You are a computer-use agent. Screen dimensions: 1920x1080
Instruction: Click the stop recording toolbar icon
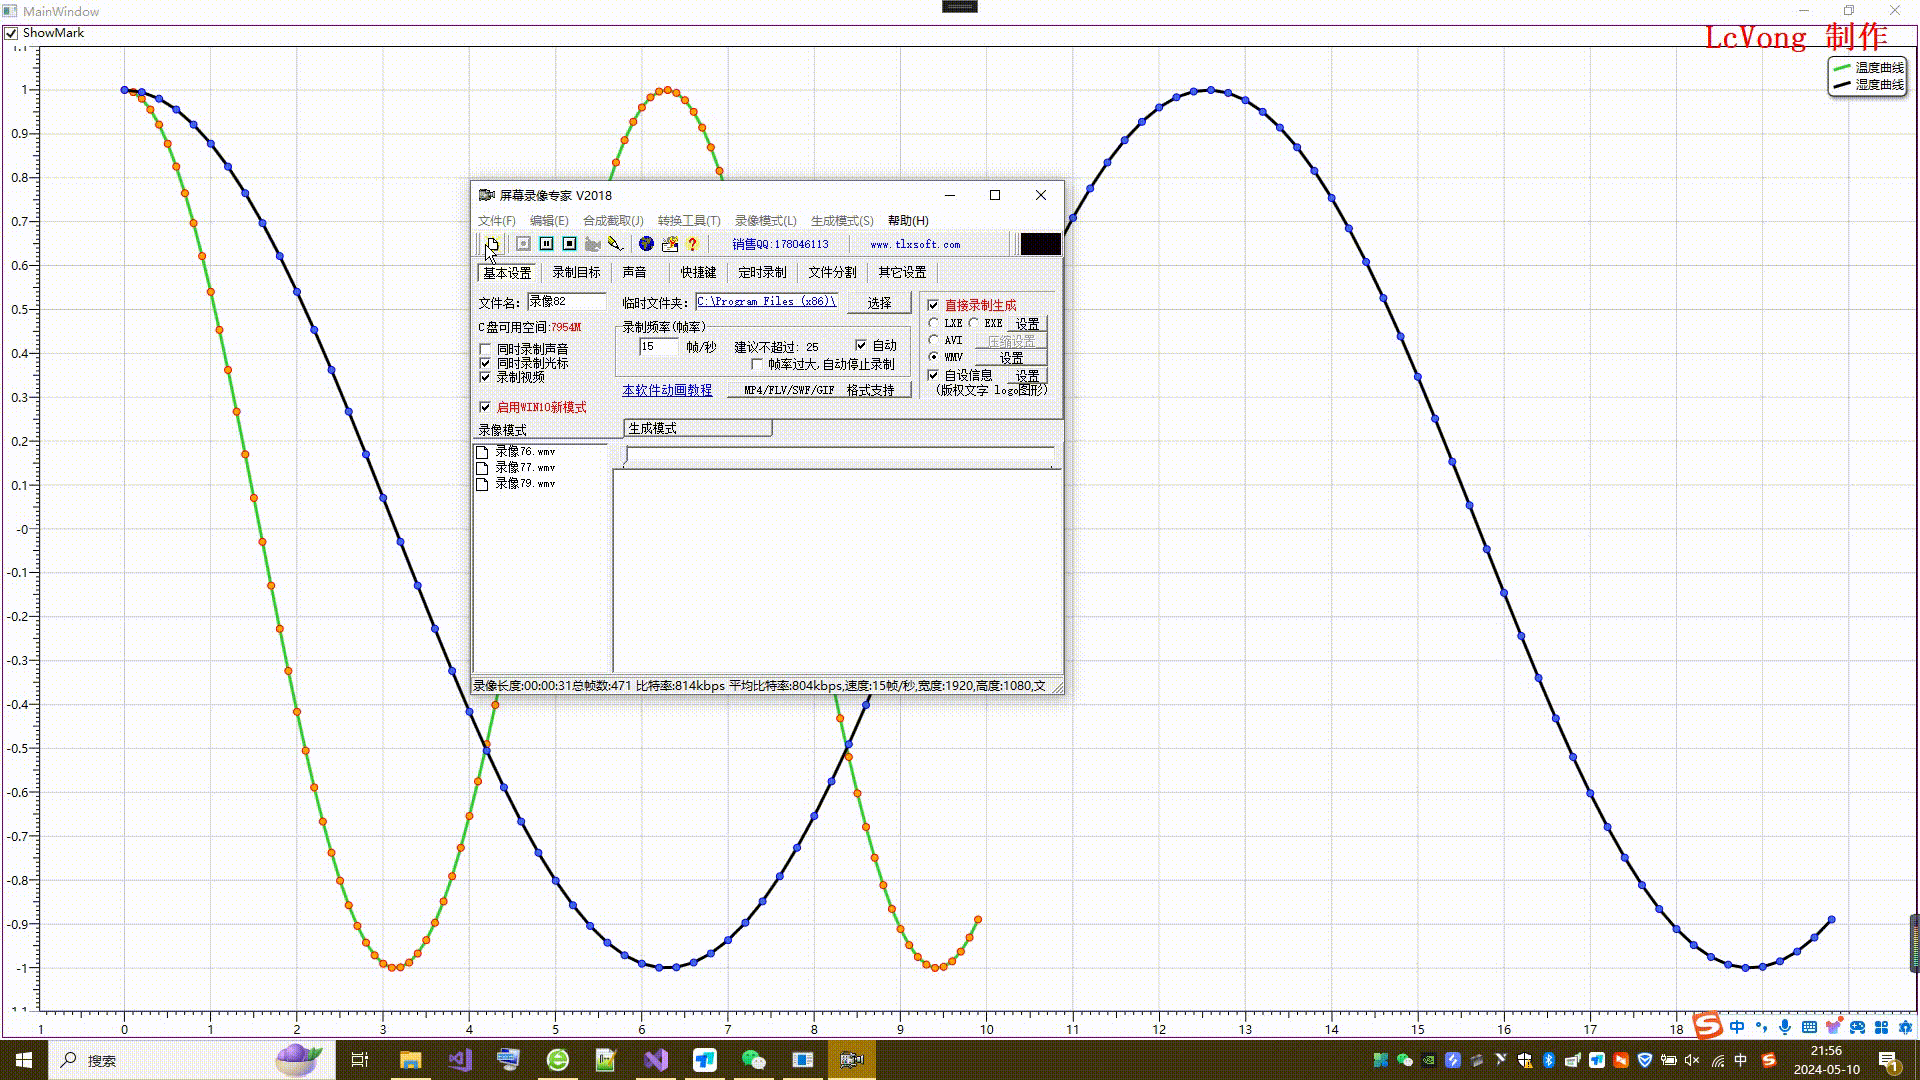click(x=569, y=244)
